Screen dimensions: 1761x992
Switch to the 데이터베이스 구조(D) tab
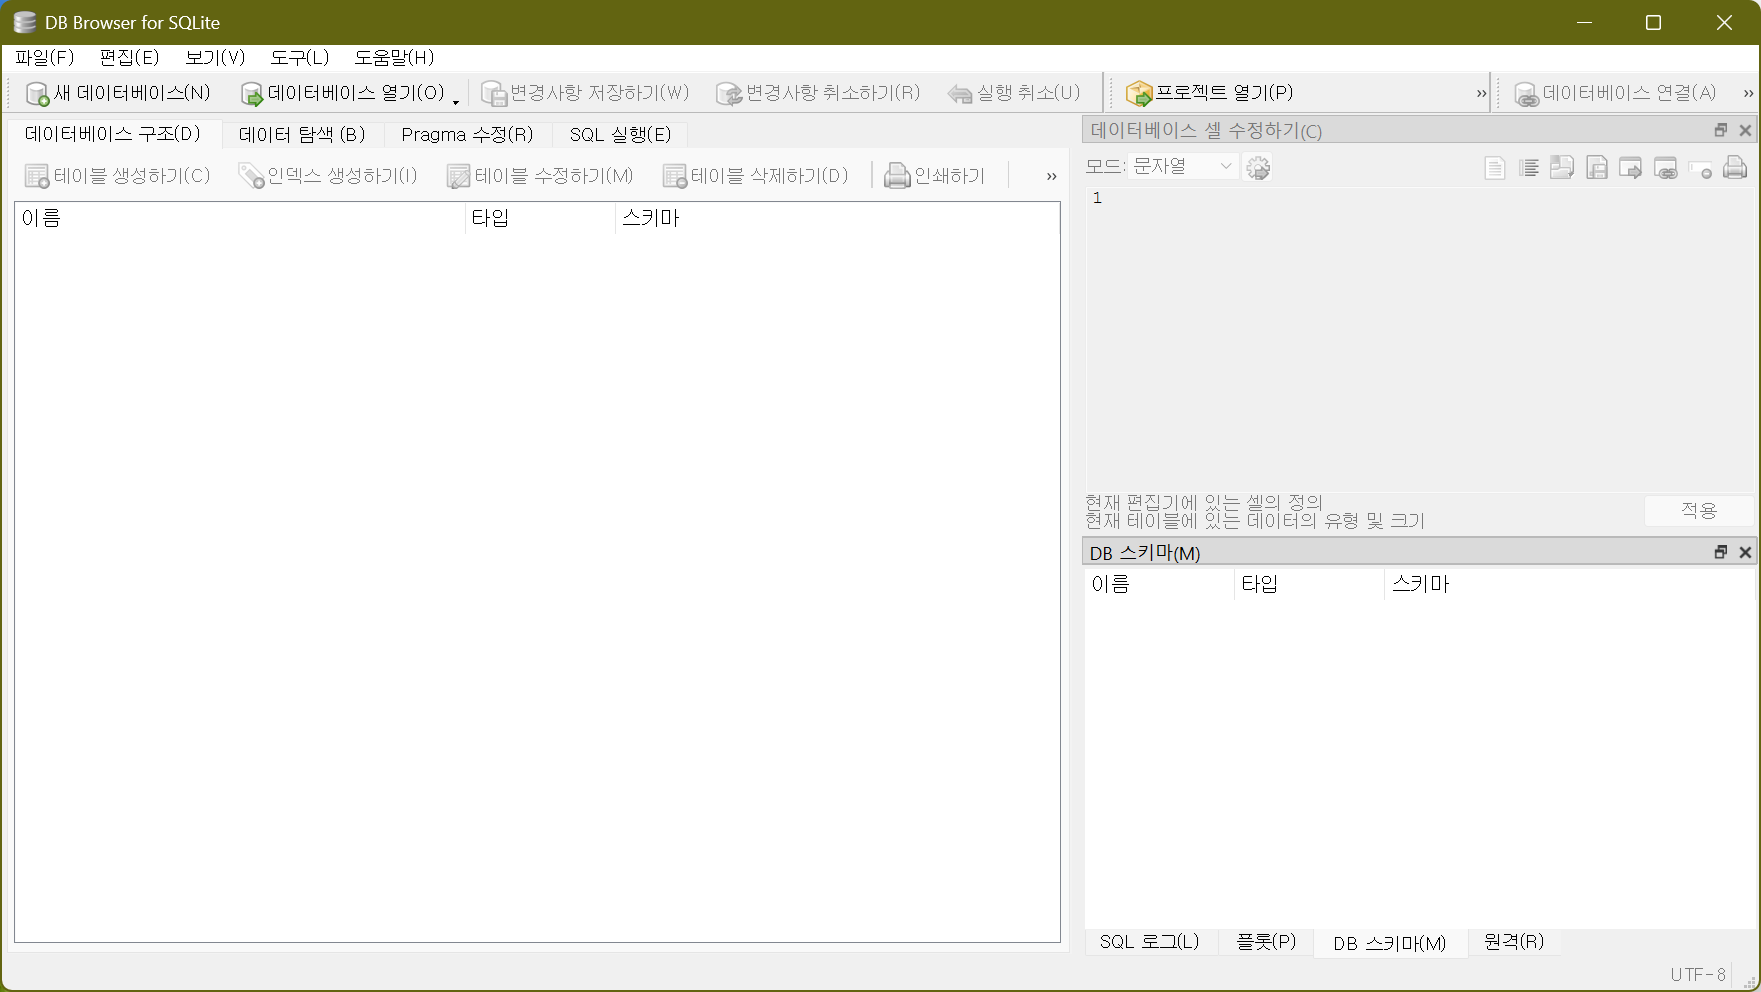tap(113, 134)
